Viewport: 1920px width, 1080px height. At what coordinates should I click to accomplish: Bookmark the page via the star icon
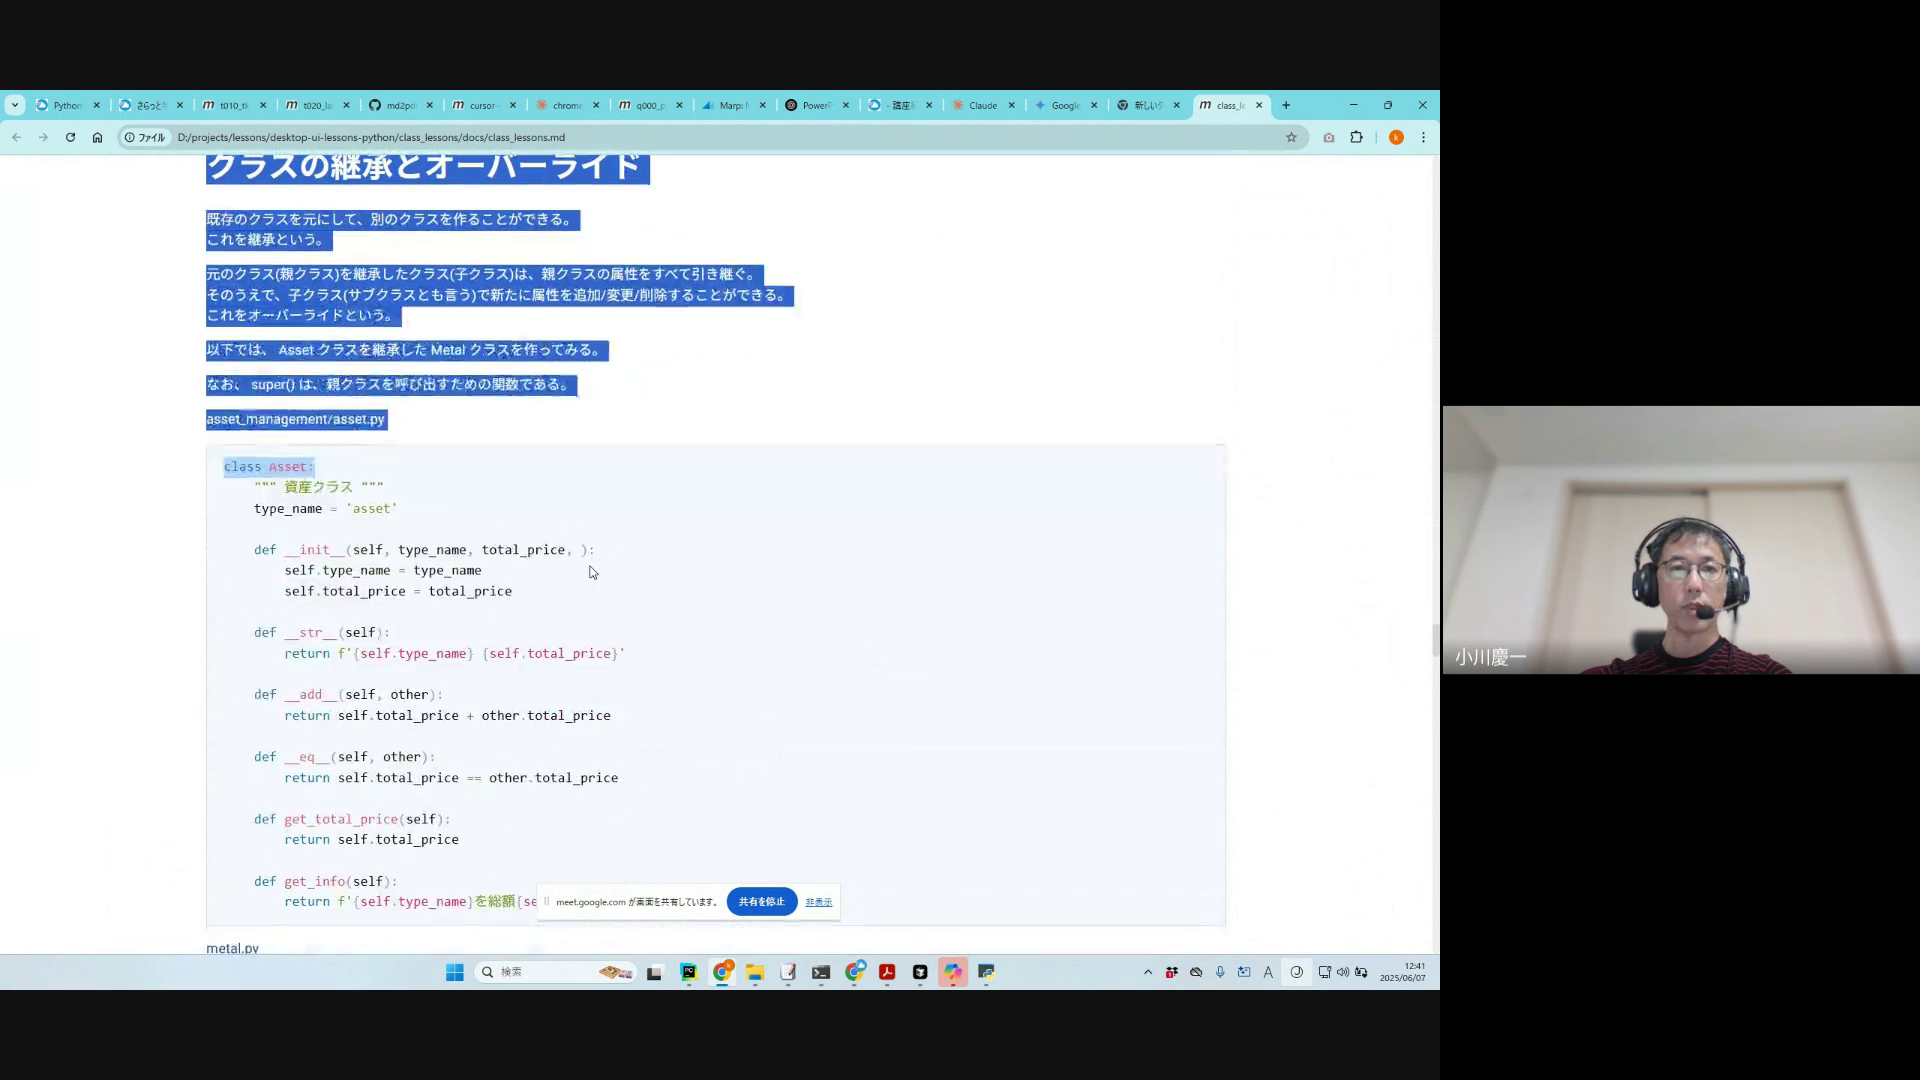click(1292, 137)
